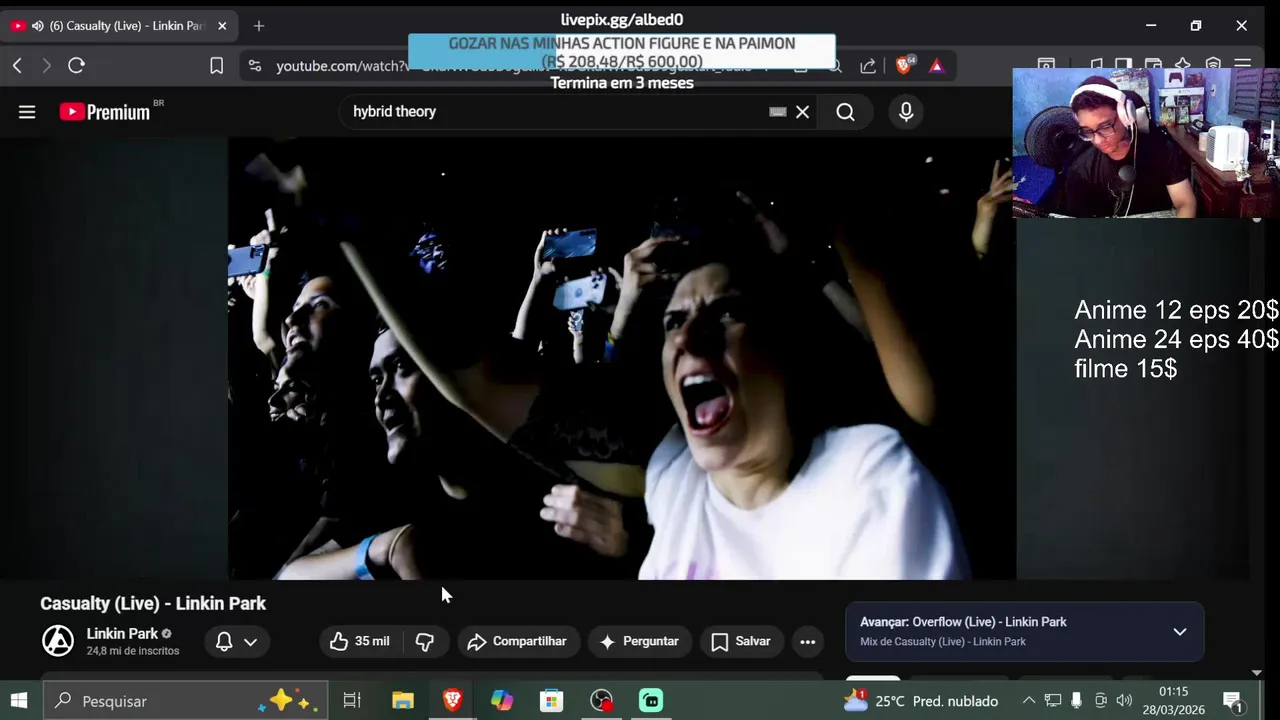Open Brave Shields lion icon

tap(904, 66)
